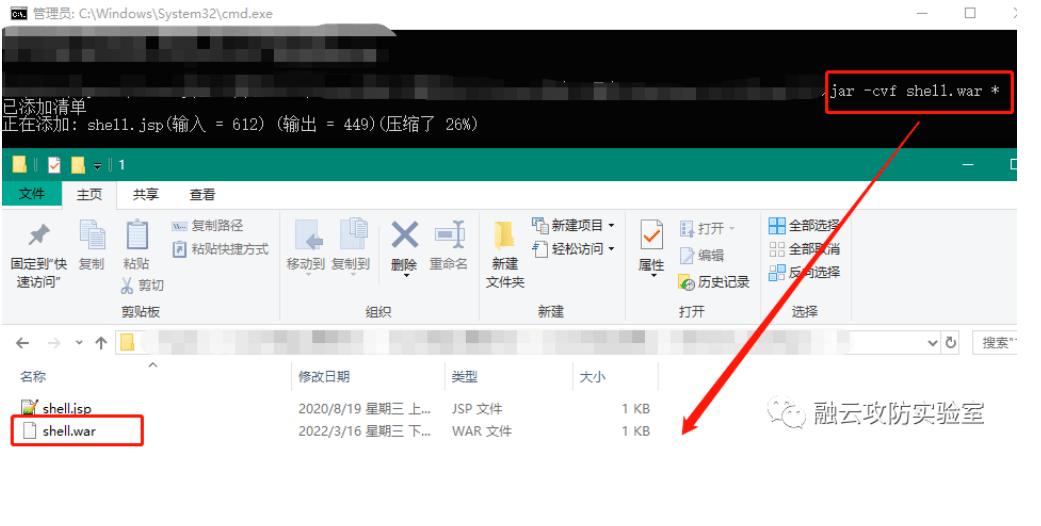Sort by Name (名称) column header

[33, 377]
